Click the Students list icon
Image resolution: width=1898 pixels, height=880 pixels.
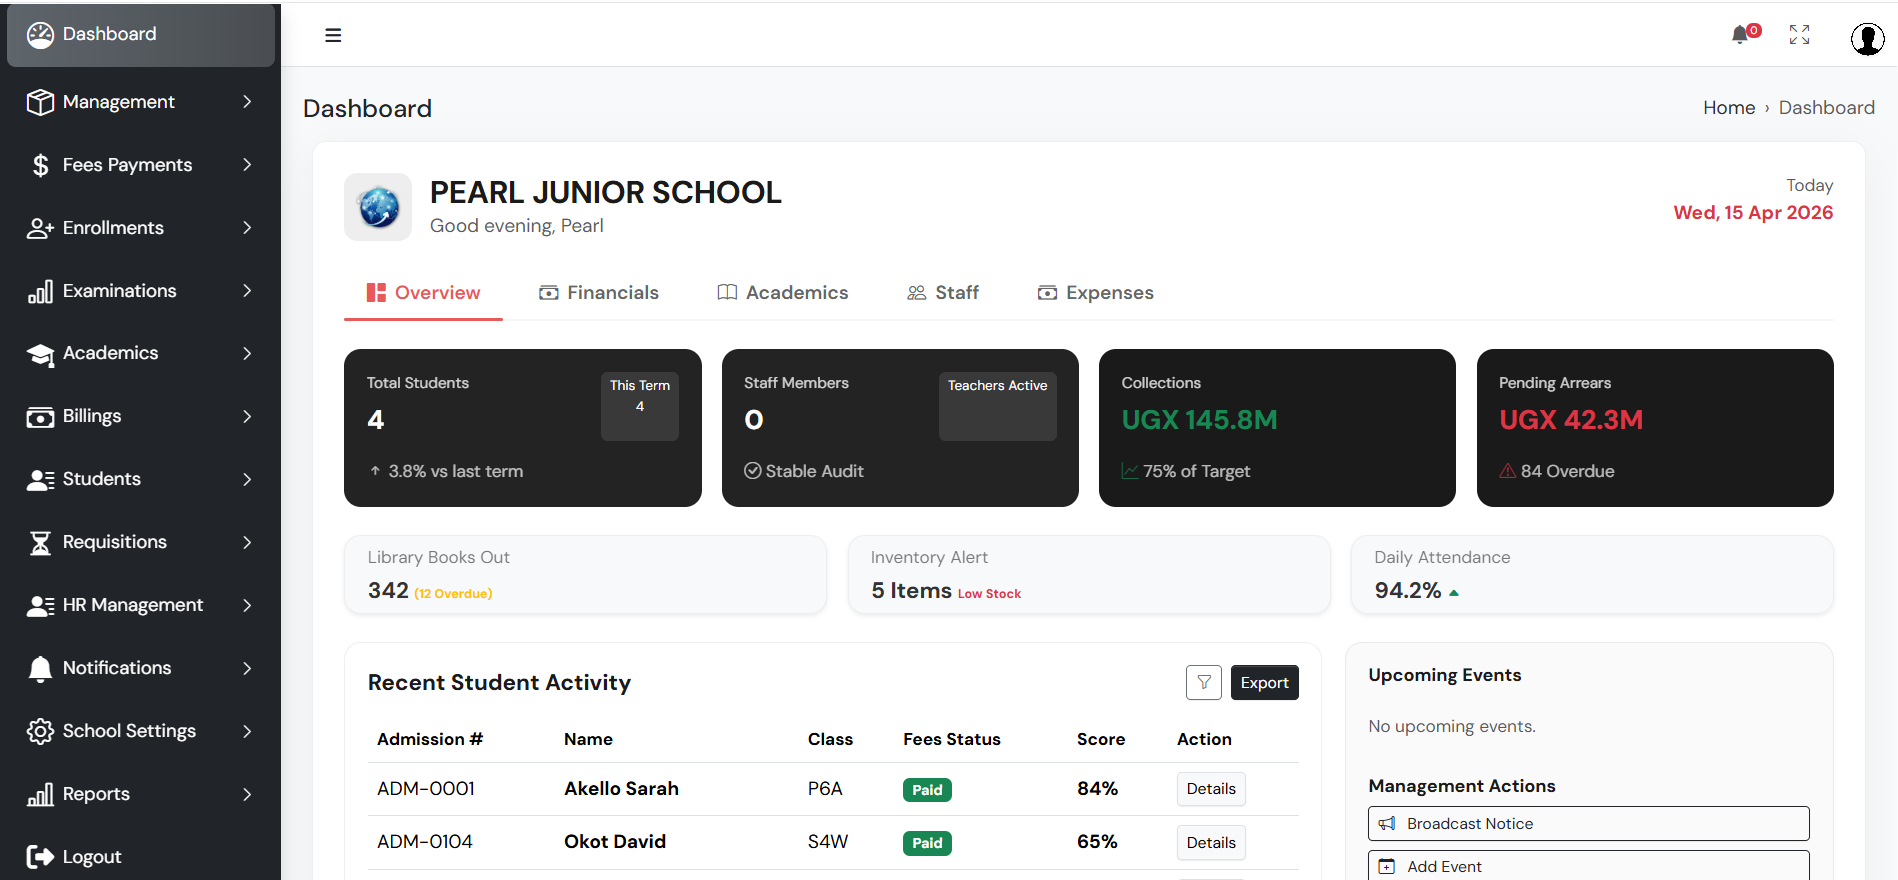click(40, 480)
